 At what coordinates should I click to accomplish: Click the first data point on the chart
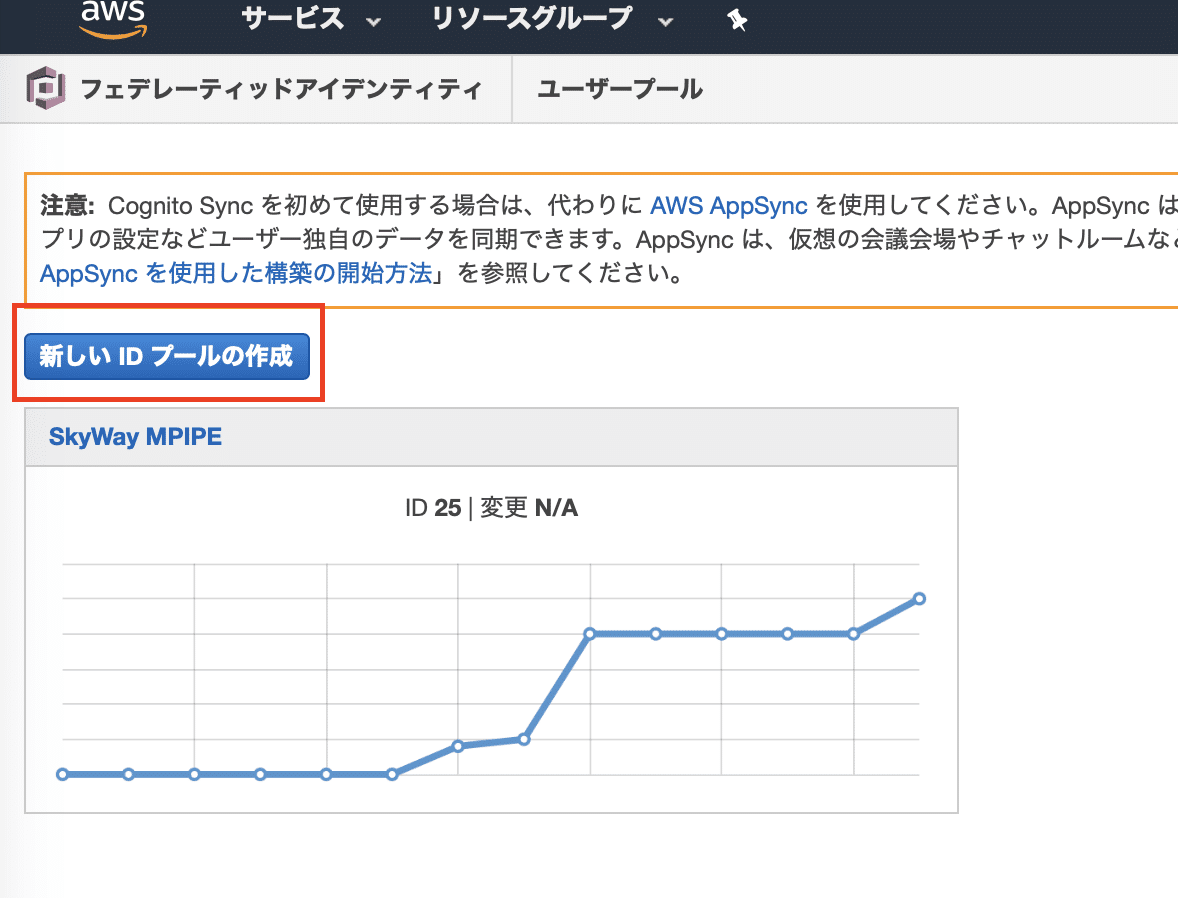(x=63, y=773)
